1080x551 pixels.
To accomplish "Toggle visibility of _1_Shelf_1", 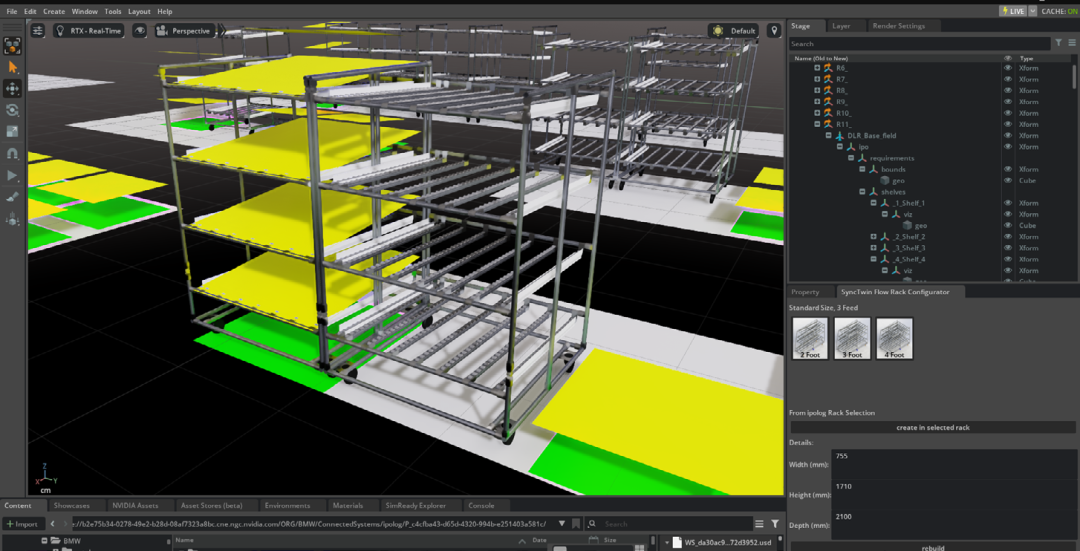I will click(x=1008, y=203).
